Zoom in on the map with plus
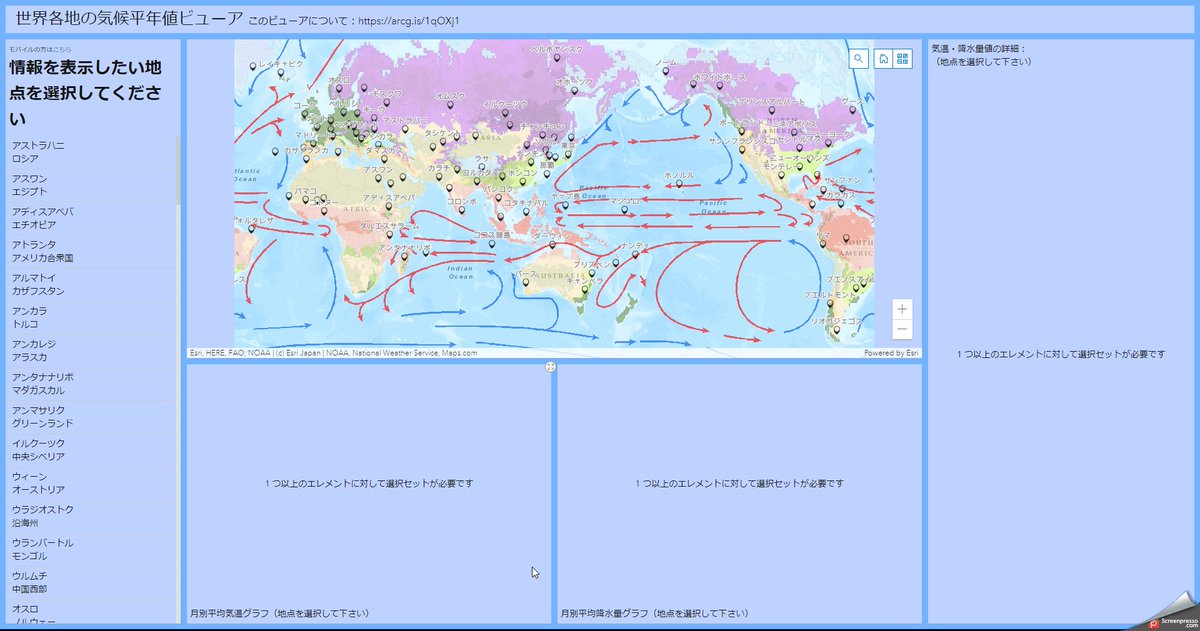The width and height of the screenshot is (1200, 631). click(902, 309)
